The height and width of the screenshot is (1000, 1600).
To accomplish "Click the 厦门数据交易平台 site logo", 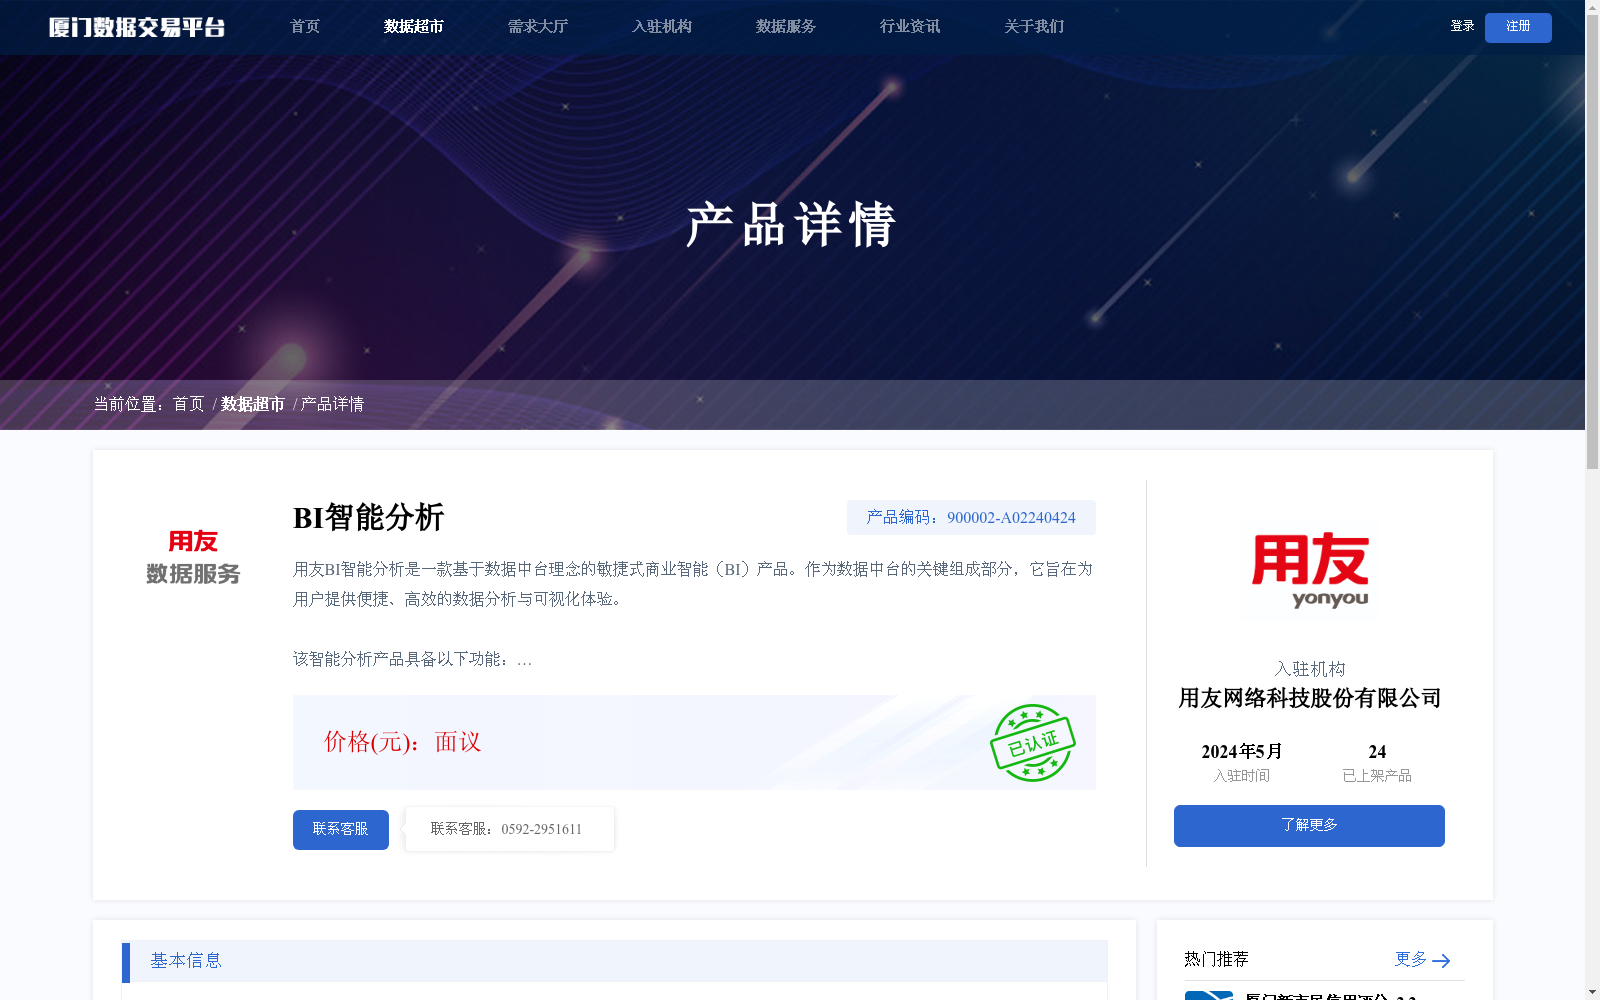I will pyautogui.click(x=137, y=27).
